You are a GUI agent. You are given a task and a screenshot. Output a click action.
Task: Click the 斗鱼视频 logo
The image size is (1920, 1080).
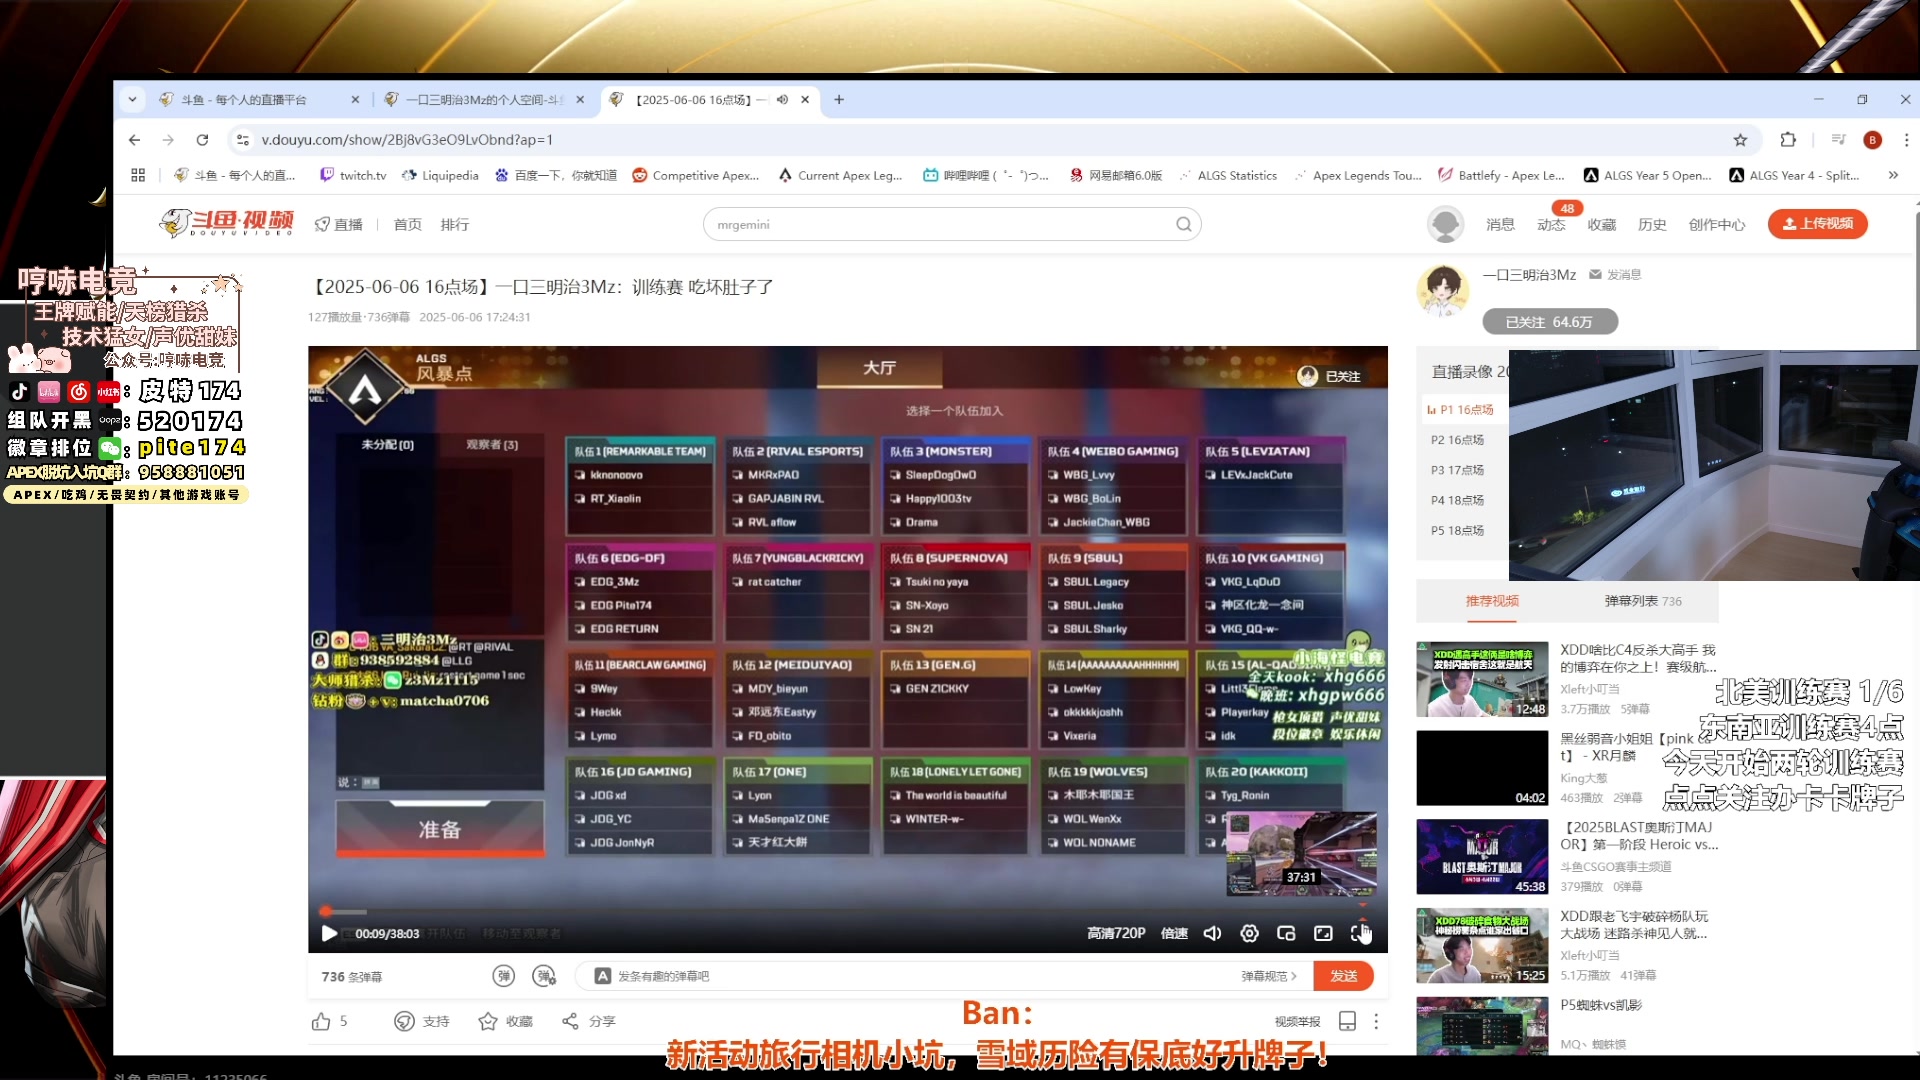click(x=226, y=222)
